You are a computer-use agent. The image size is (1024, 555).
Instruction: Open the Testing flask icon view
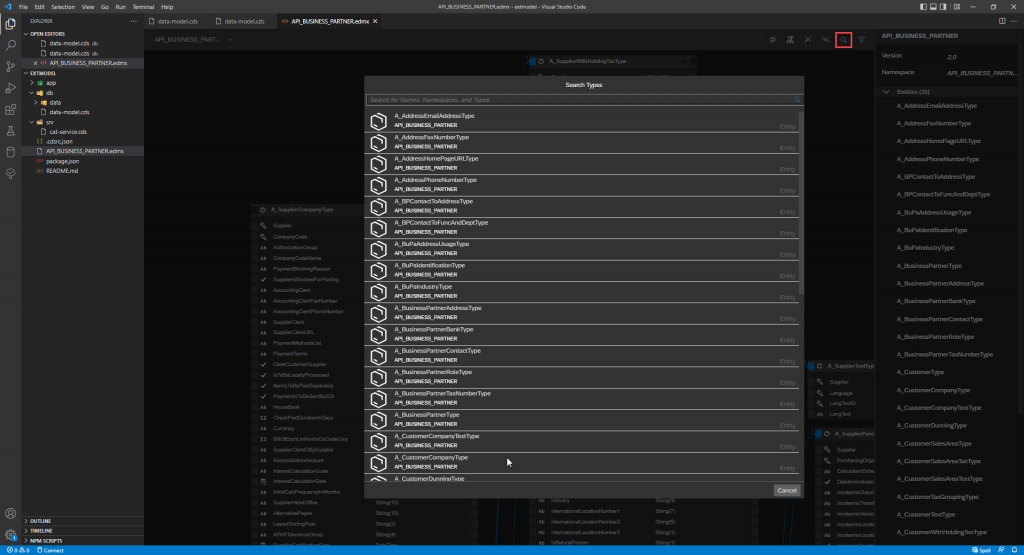tap(10, 131)
